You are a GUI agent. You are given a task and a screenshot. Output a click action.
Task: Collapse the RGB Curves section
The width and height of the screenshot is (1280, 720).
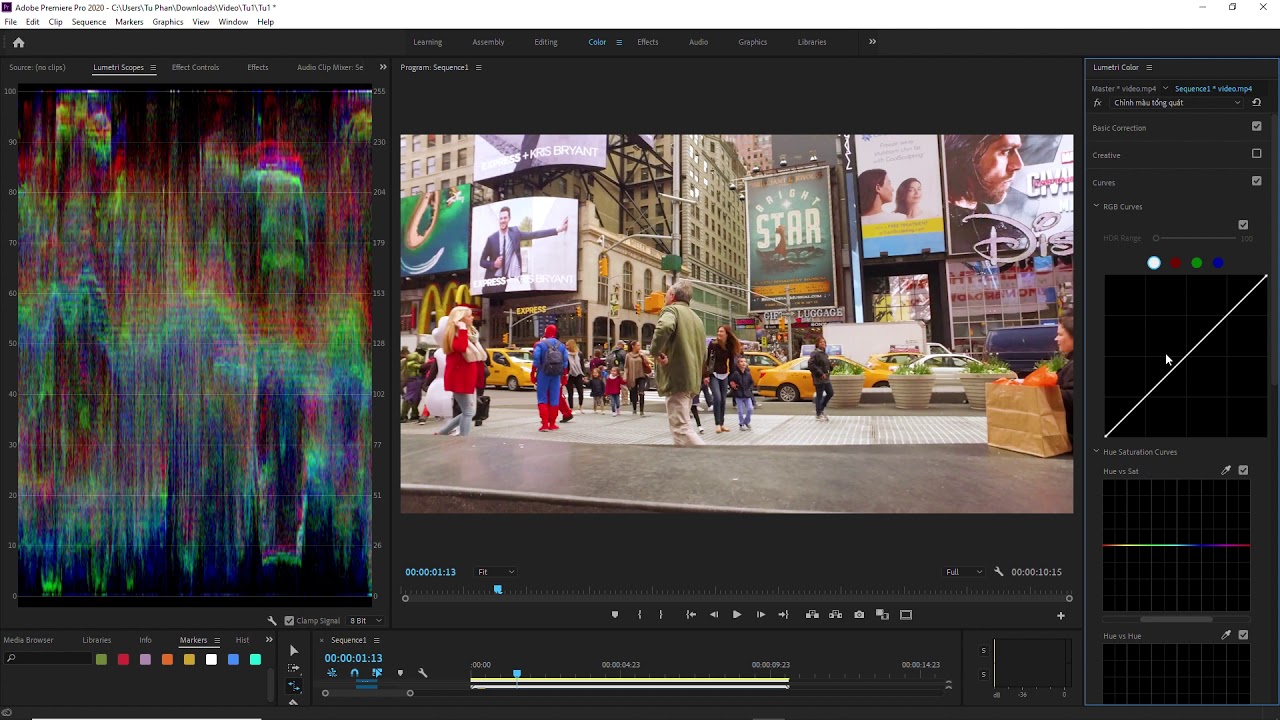tap(1096, 206)
